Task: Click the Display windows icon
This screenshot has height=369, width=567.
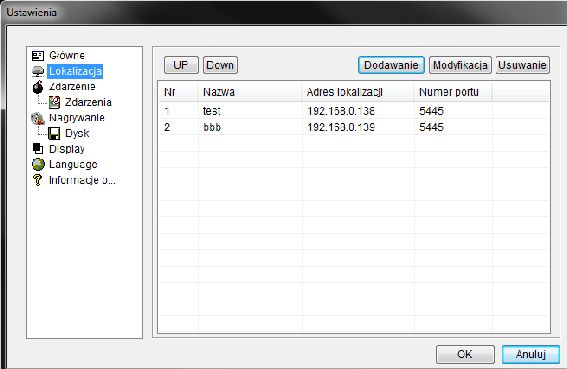Action: pyautogui.click(x=38, y=148)
